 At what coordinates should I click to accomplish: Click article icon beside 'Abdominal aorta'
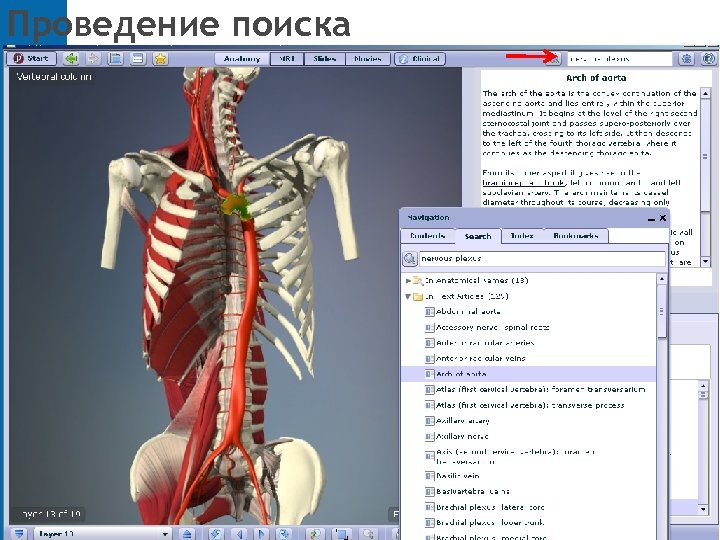[x=429, y=312]
